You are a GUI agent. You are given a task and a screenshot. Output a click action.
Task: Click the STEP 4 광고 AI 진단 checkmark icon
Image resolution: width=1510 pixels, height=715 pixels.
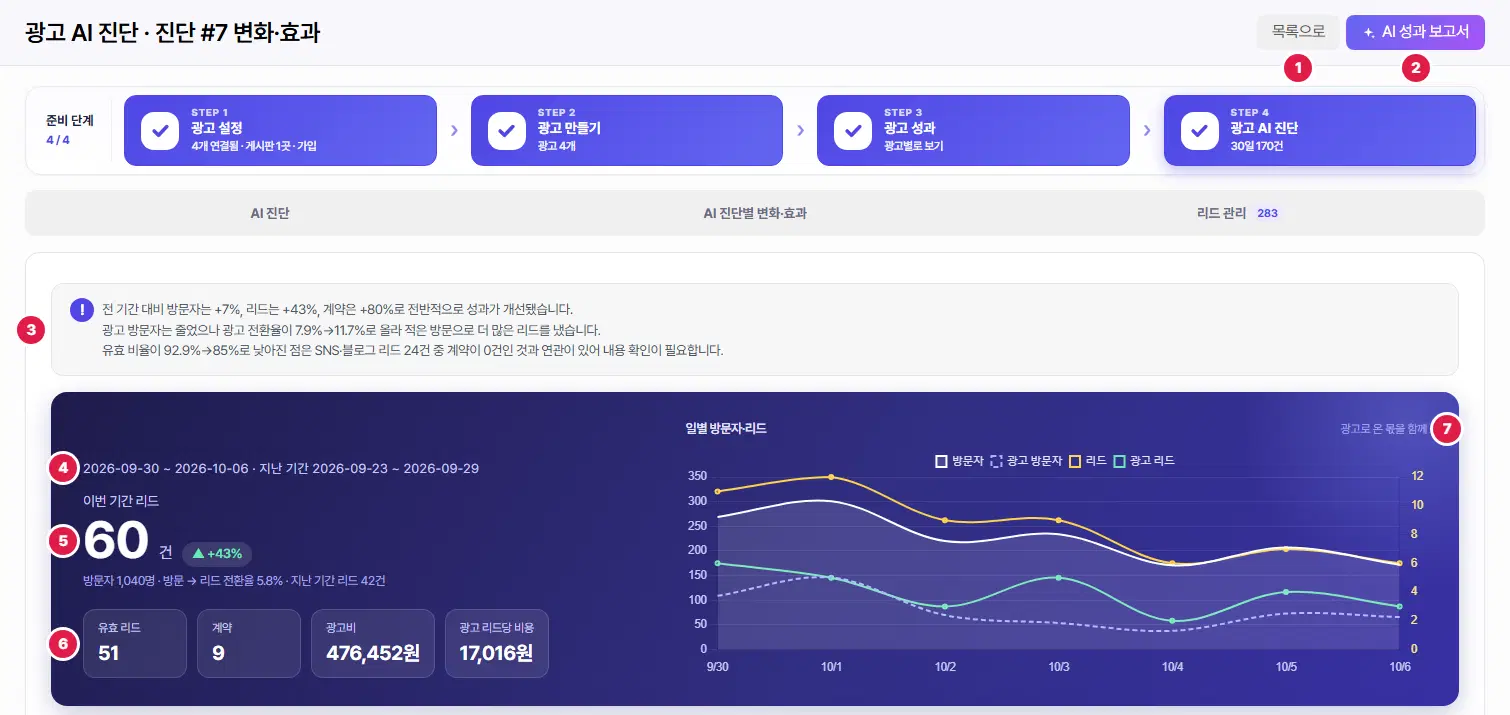pos(1200,131)
